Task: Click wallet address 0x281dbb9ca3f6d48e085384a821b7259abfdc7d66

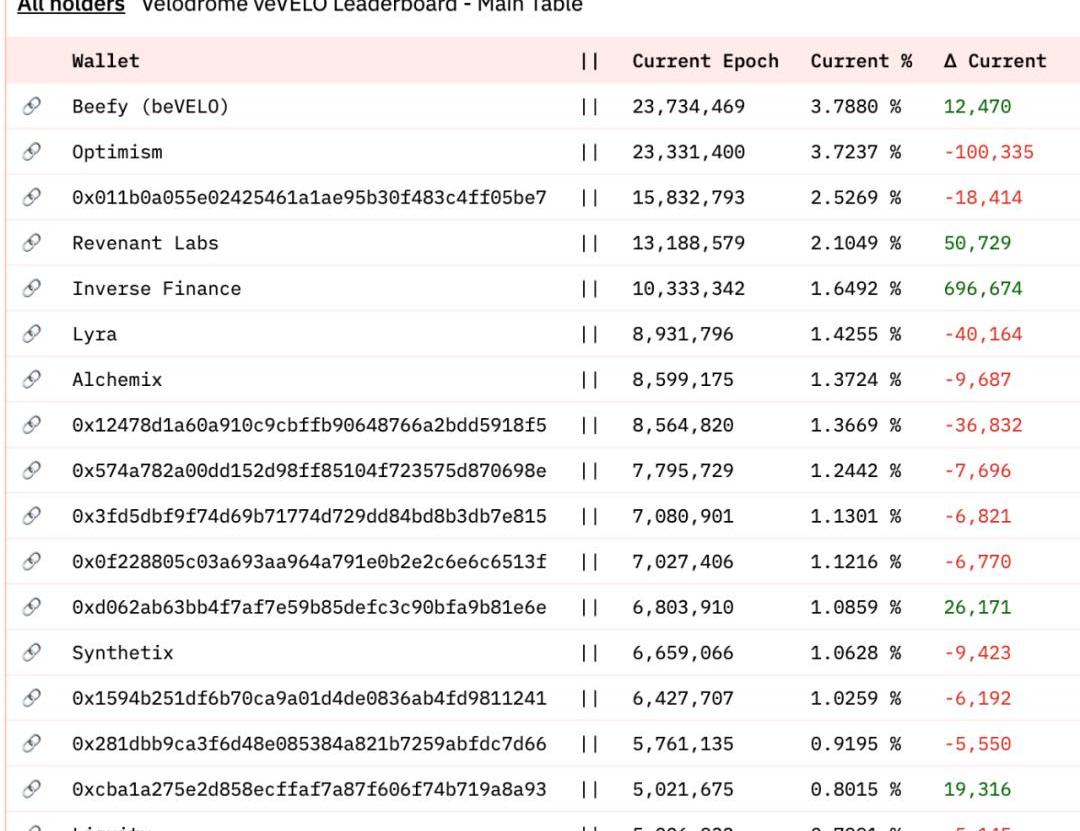Action: (309, 743)
